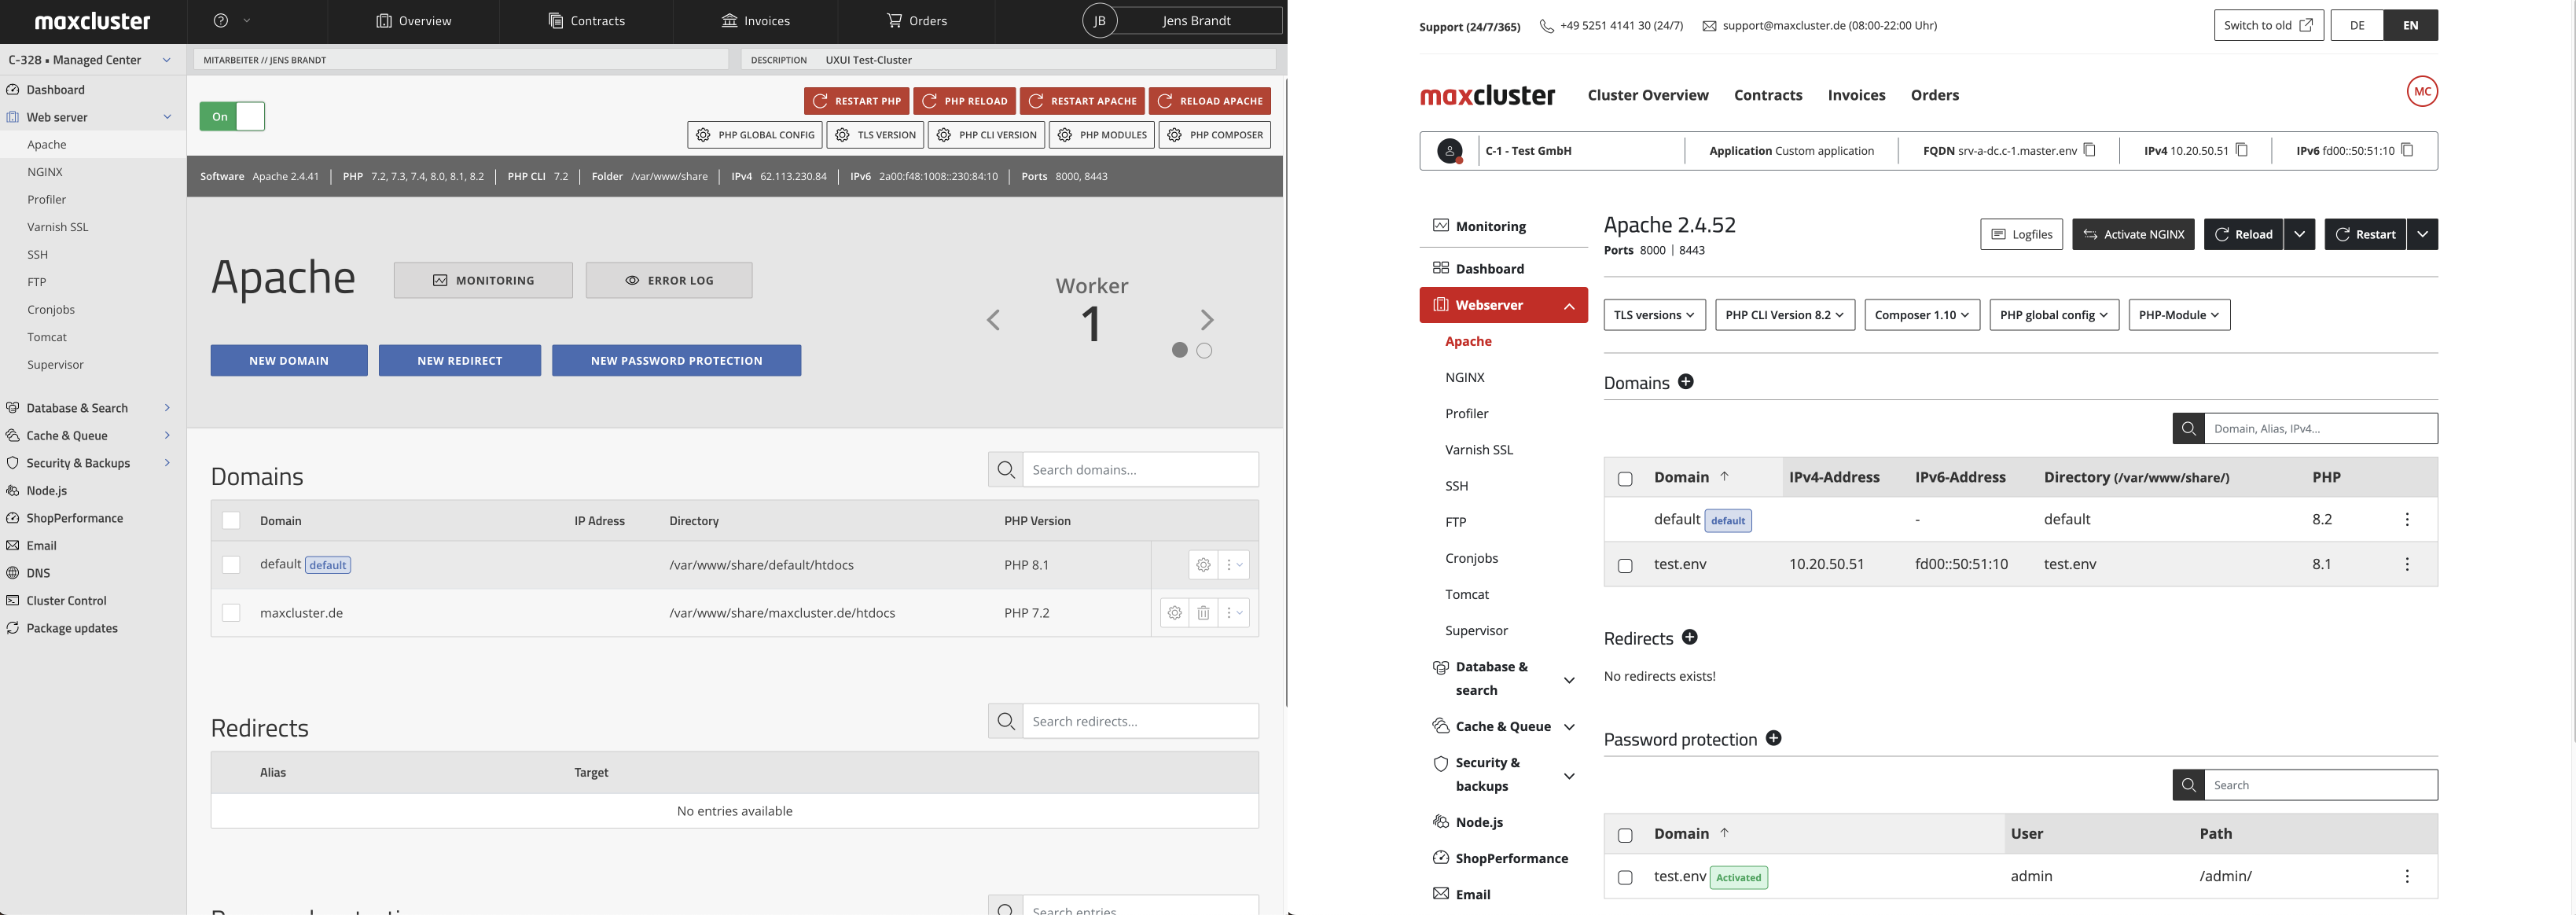Tick the checkbox for test.env domain row
Screen dimensions: 2576x915
(x=1625, y=566)
